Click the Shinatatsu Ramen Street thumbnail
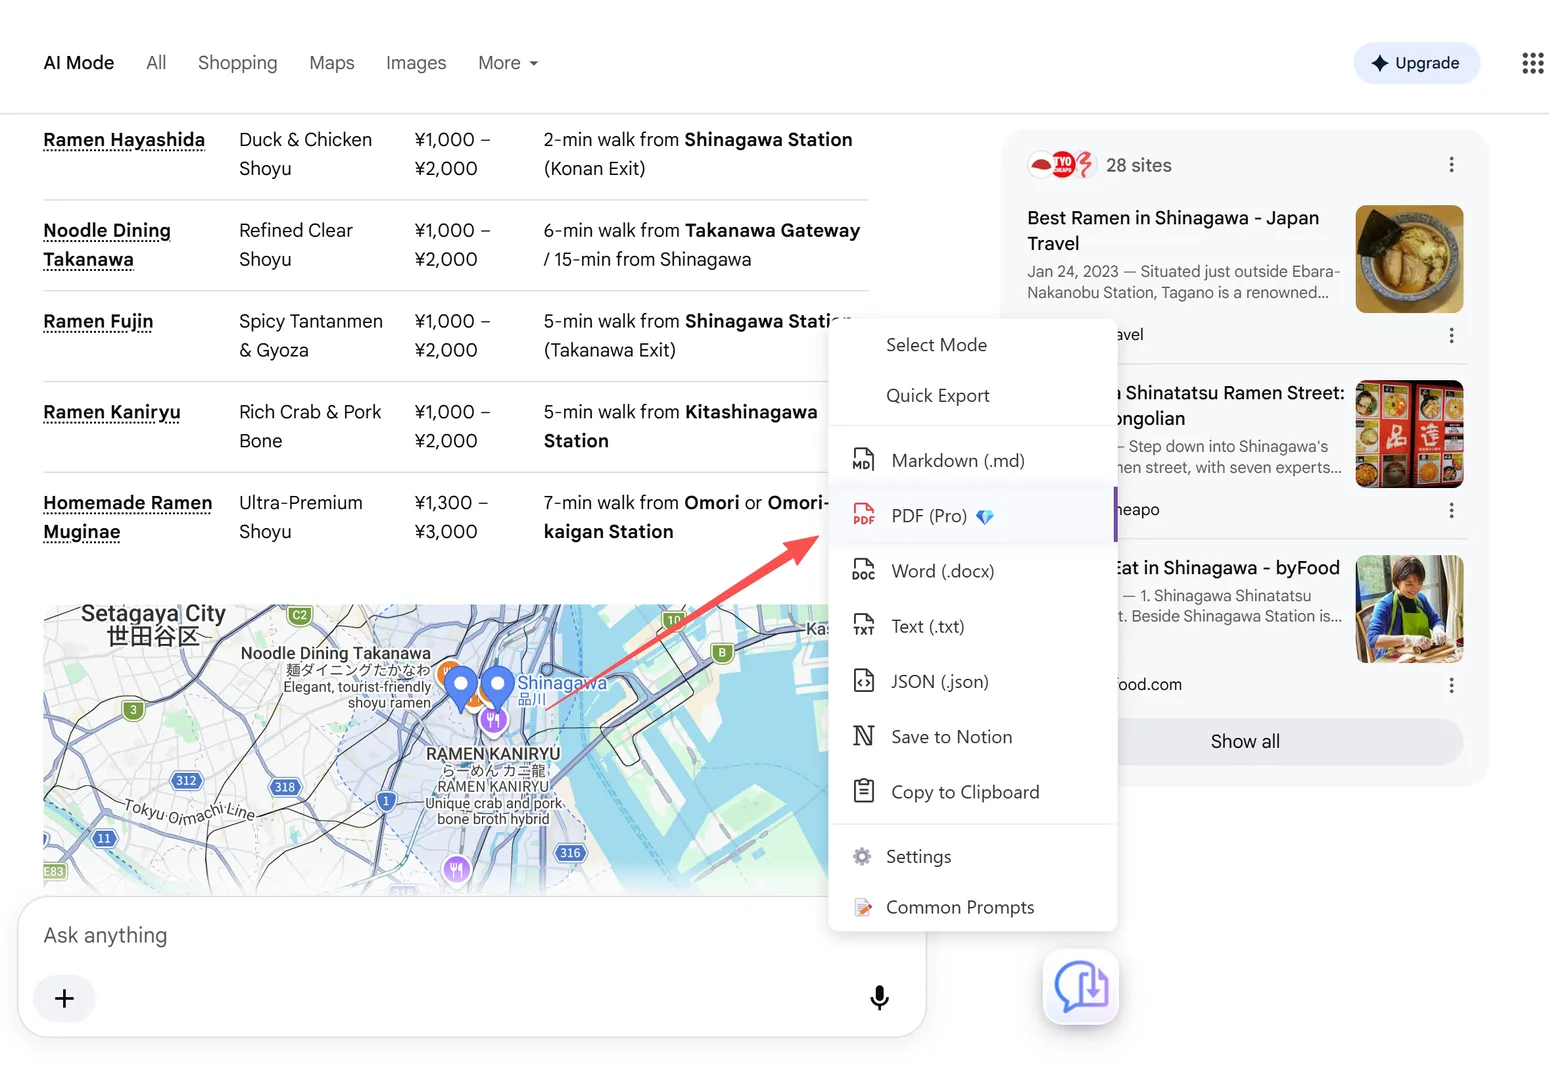This screenshot has height=1080, width=1549. (x=1409, y=434)
